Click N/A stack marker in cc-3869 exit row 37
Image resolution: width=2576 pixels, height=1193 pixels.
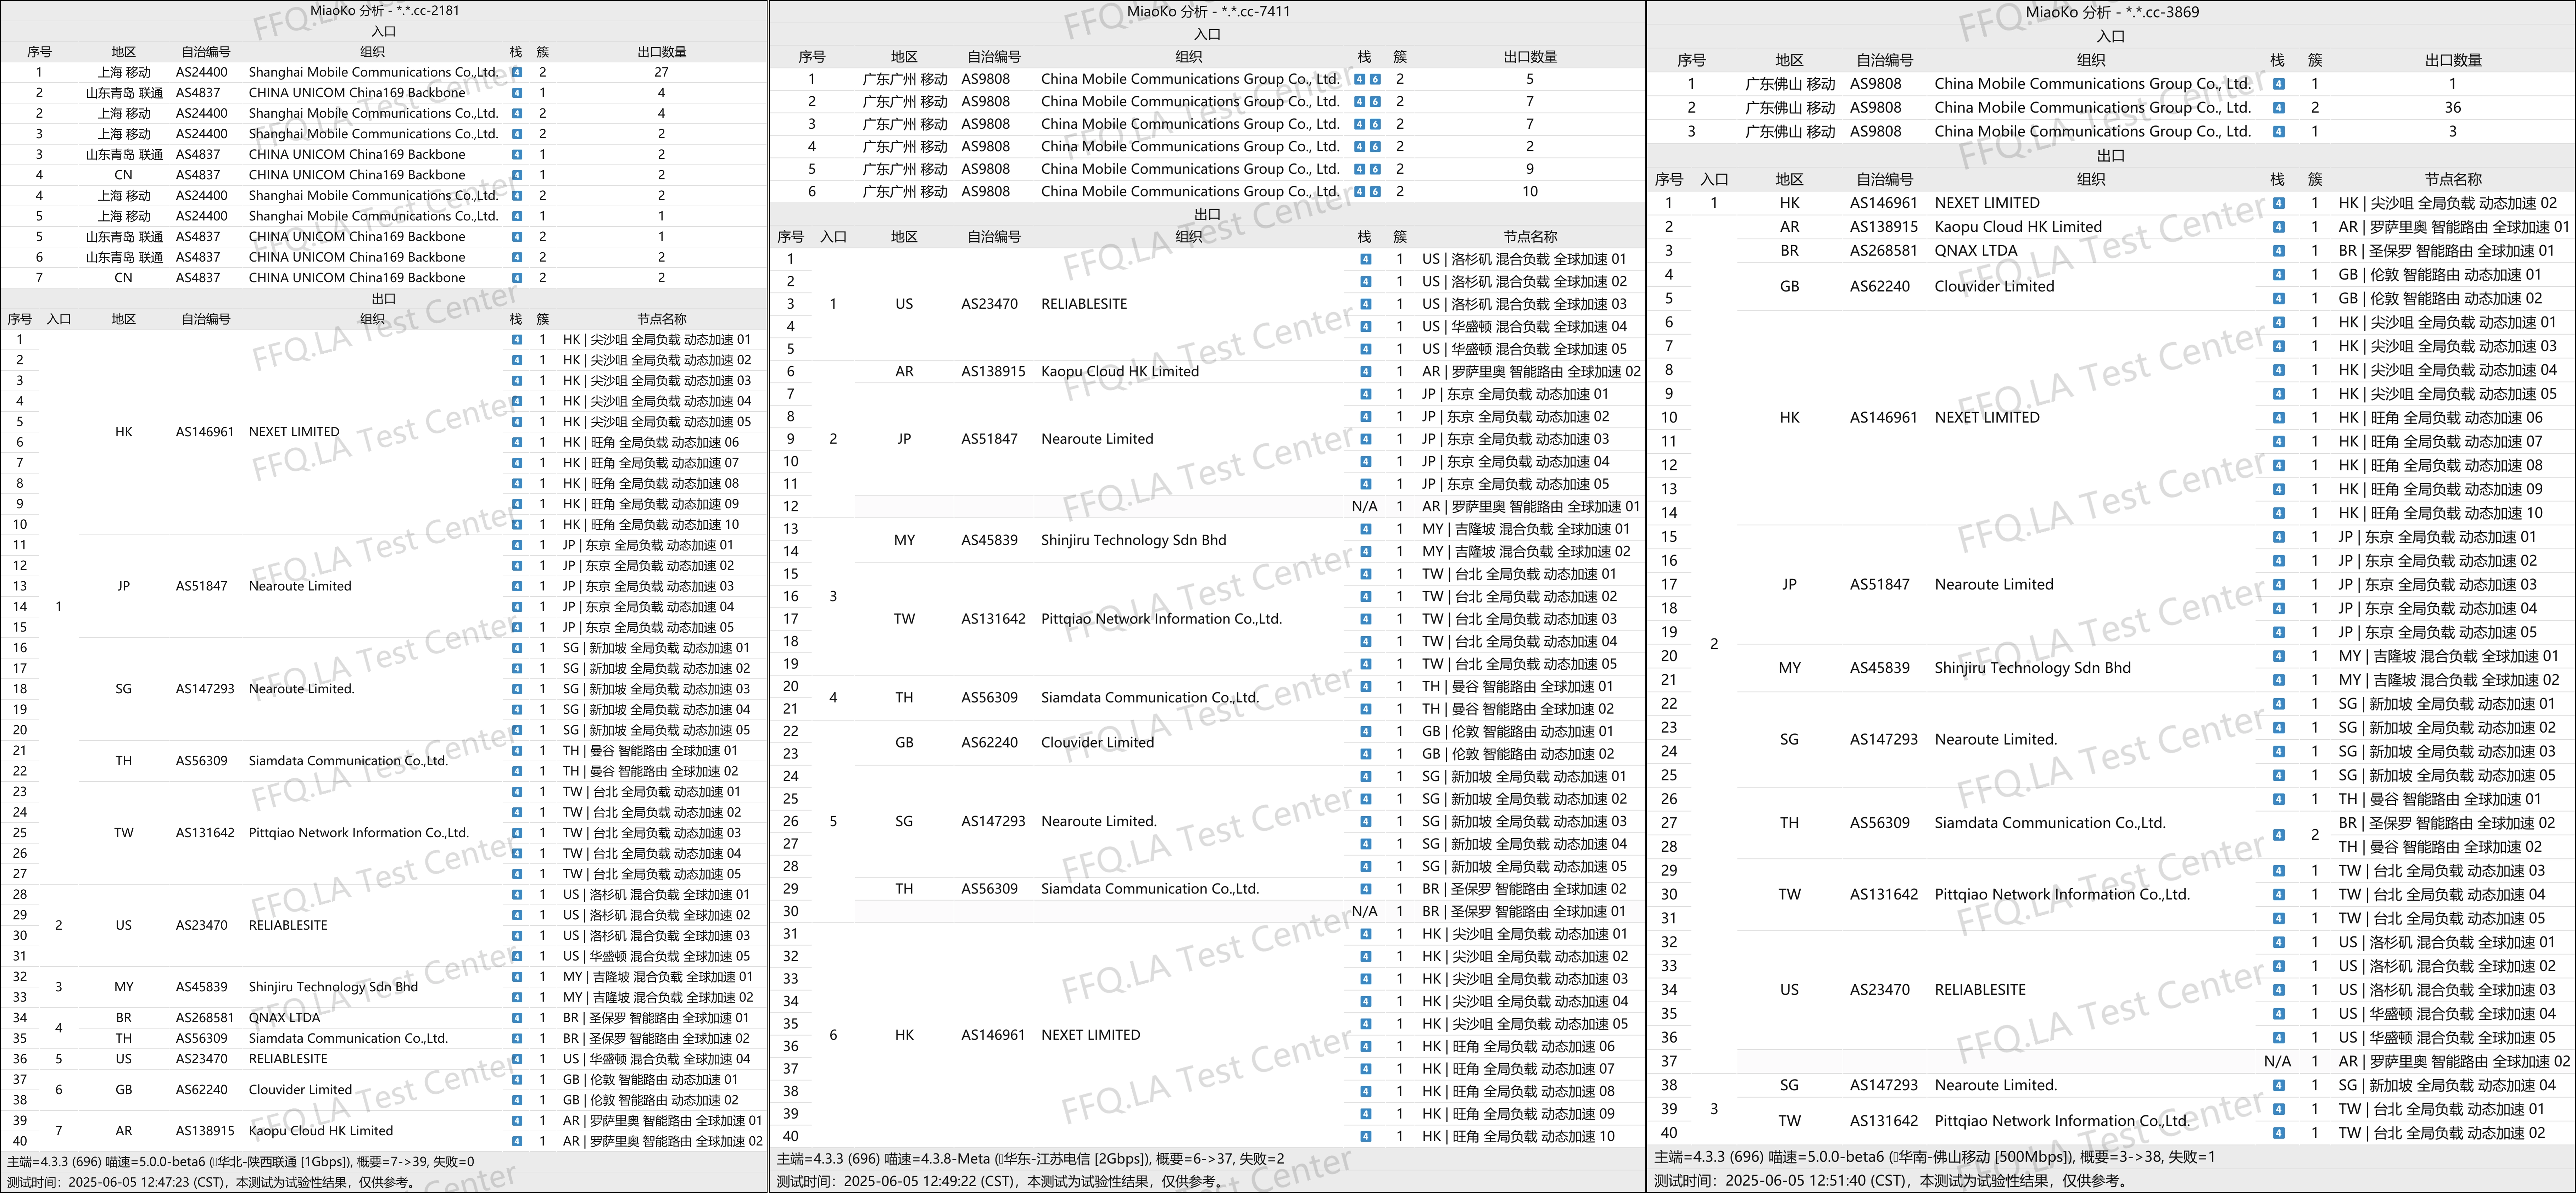2277,1061
